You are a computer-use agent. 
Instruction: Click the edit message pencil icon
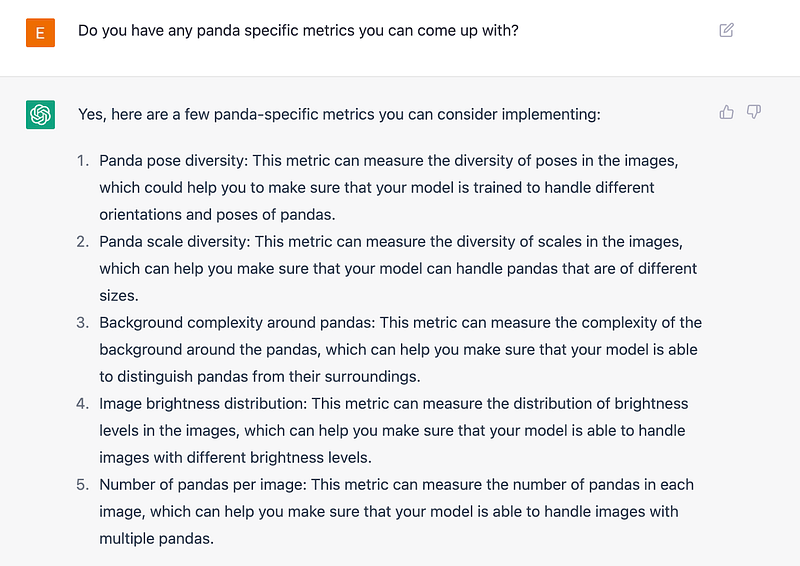(727, 30)
